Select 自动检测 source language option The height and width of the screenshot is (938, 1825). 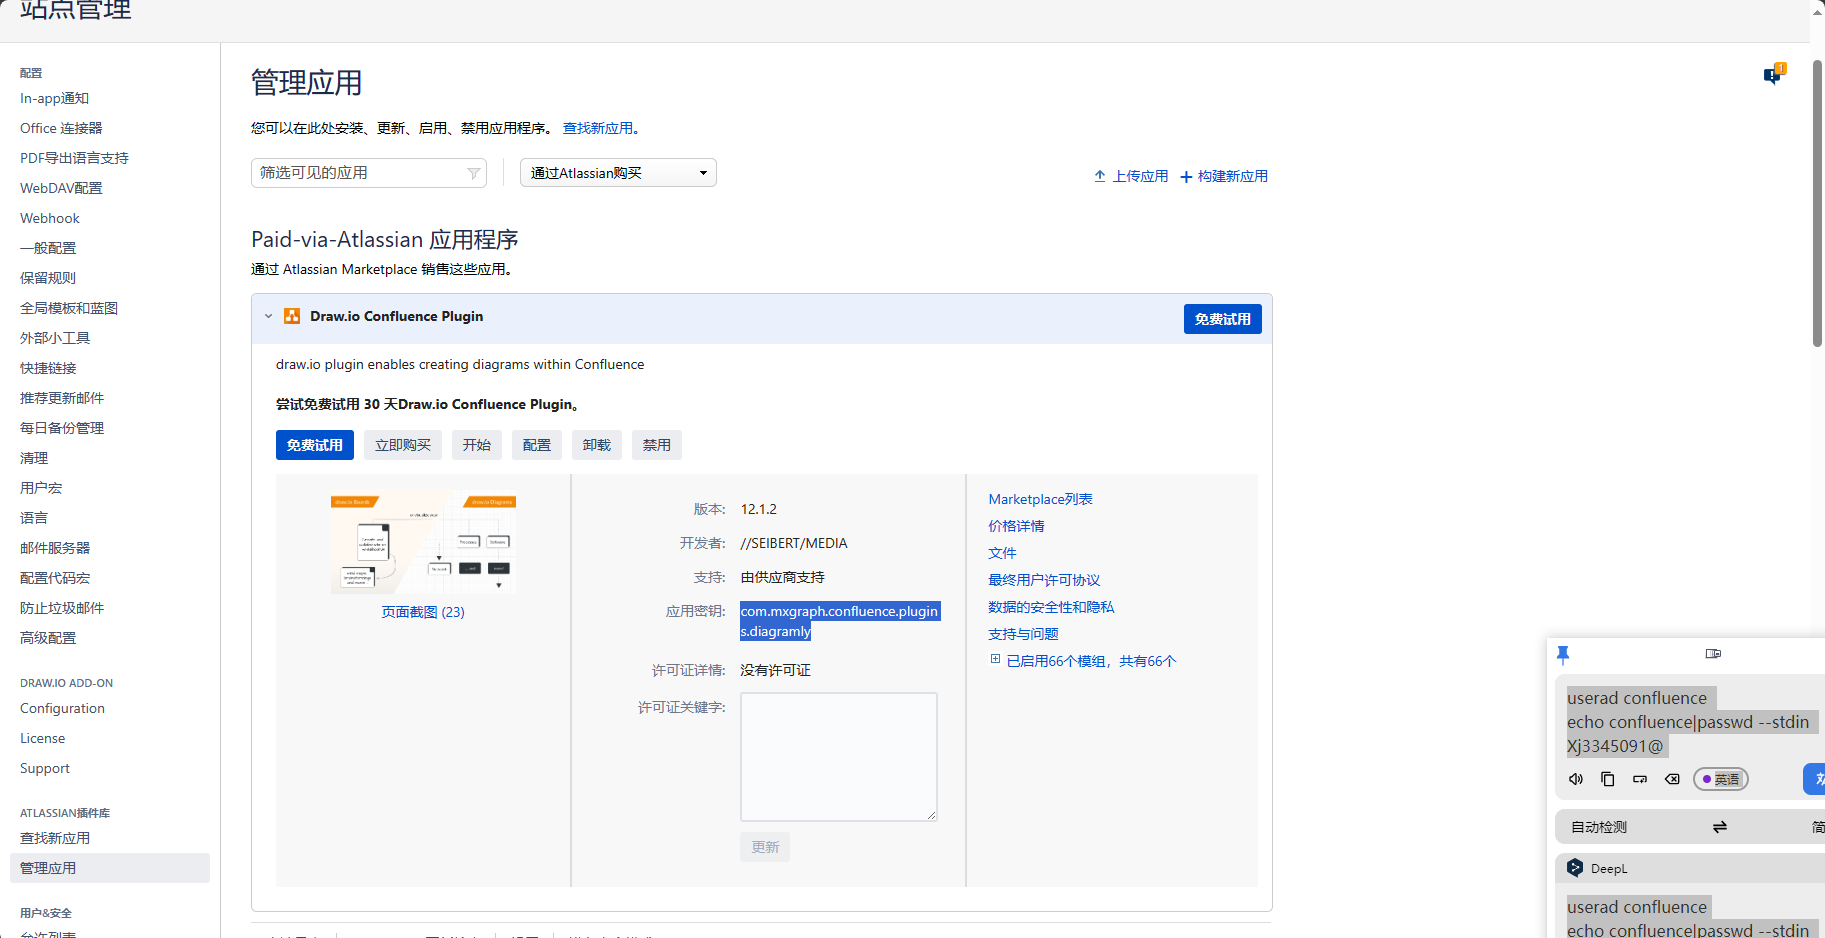pos(1599,827)
